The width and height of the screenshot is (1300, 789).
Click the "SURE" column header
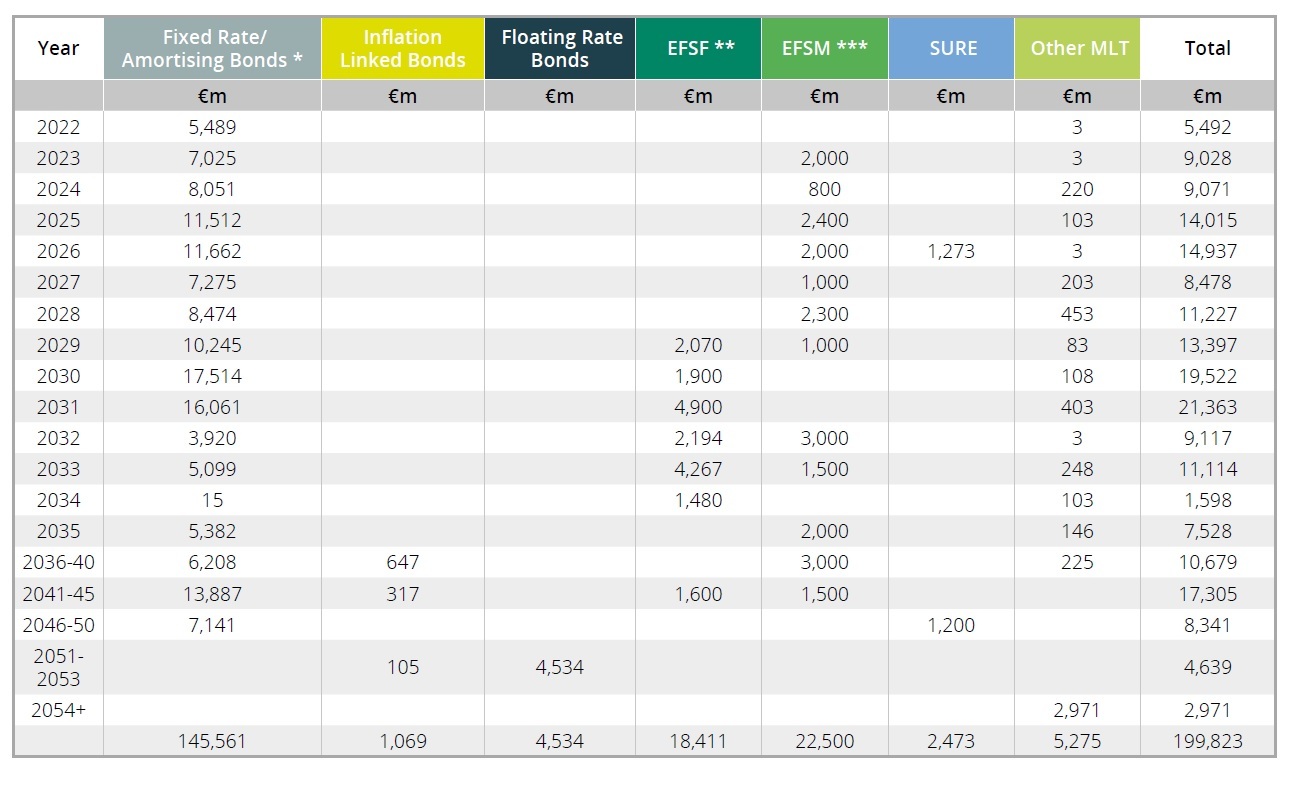pyautogui.click(x=951, y=48)
